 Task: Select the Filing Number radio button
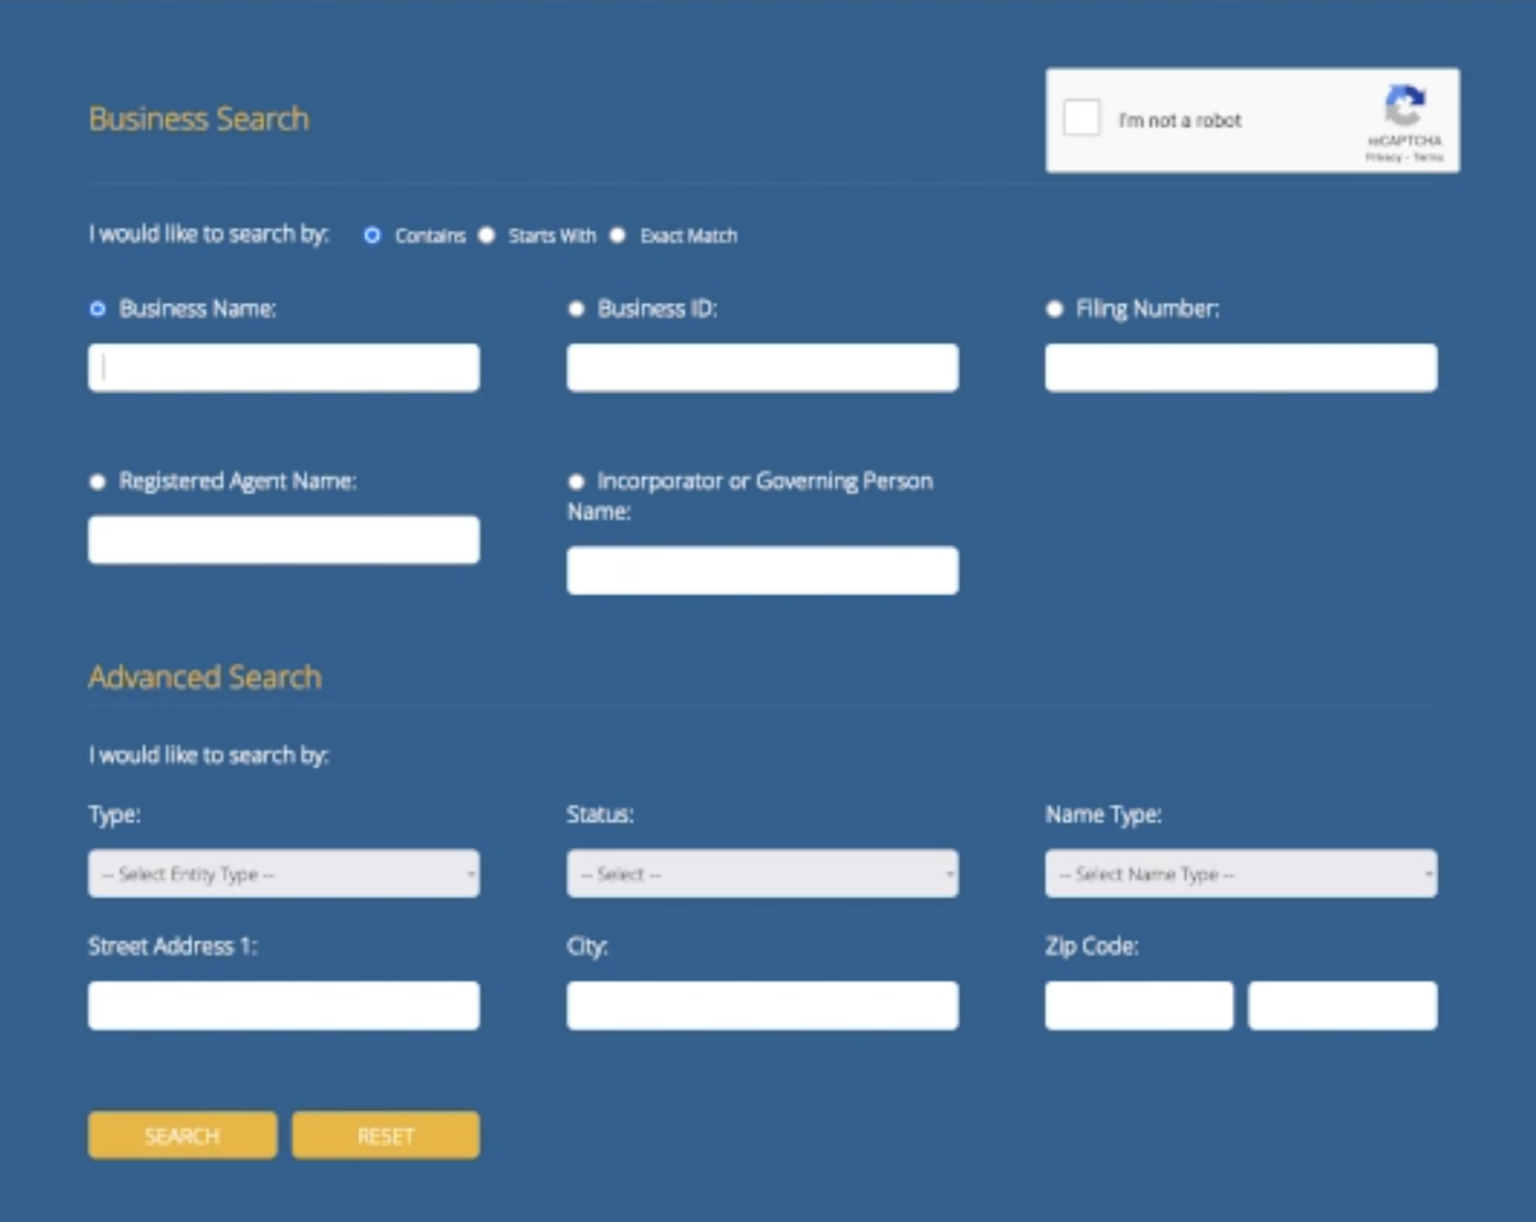pos(1055,309)
